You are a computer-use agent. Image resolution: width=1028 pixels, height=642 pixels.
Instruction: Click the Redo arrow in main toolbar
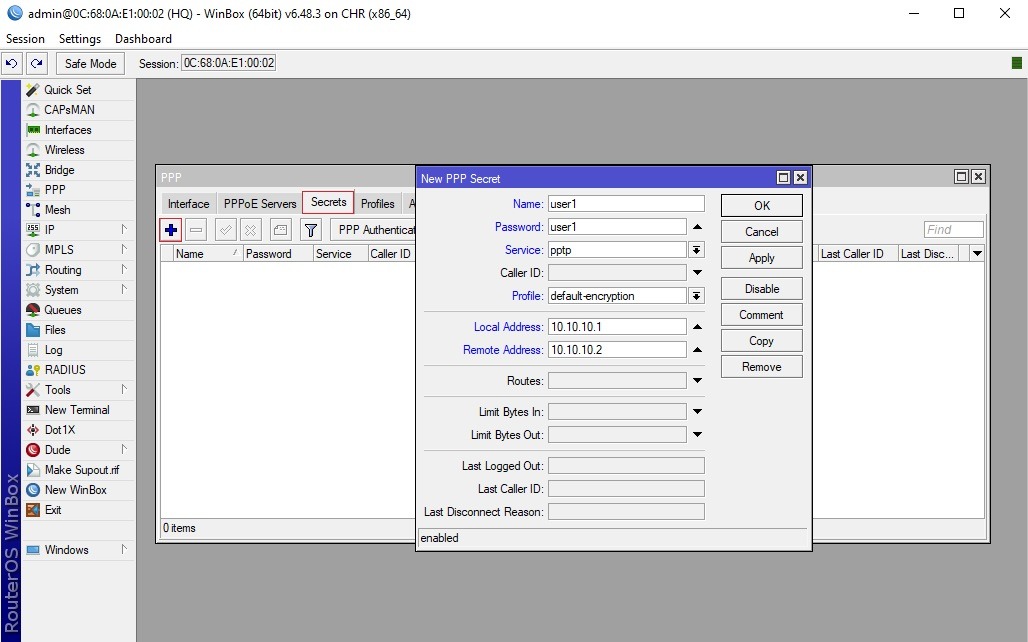tap(37, 63)
